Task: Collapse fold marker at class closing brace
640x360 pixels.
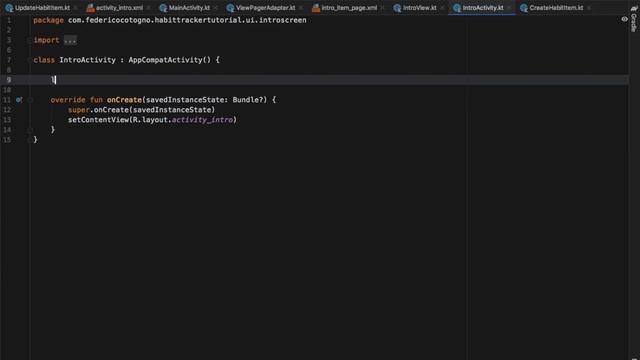Action: tap(29, 140)
